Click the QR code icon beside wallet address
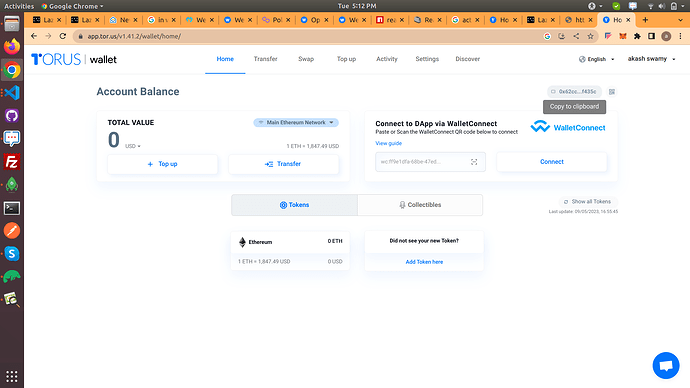Viewport: 690px width, 388px height. click(612, 92)
